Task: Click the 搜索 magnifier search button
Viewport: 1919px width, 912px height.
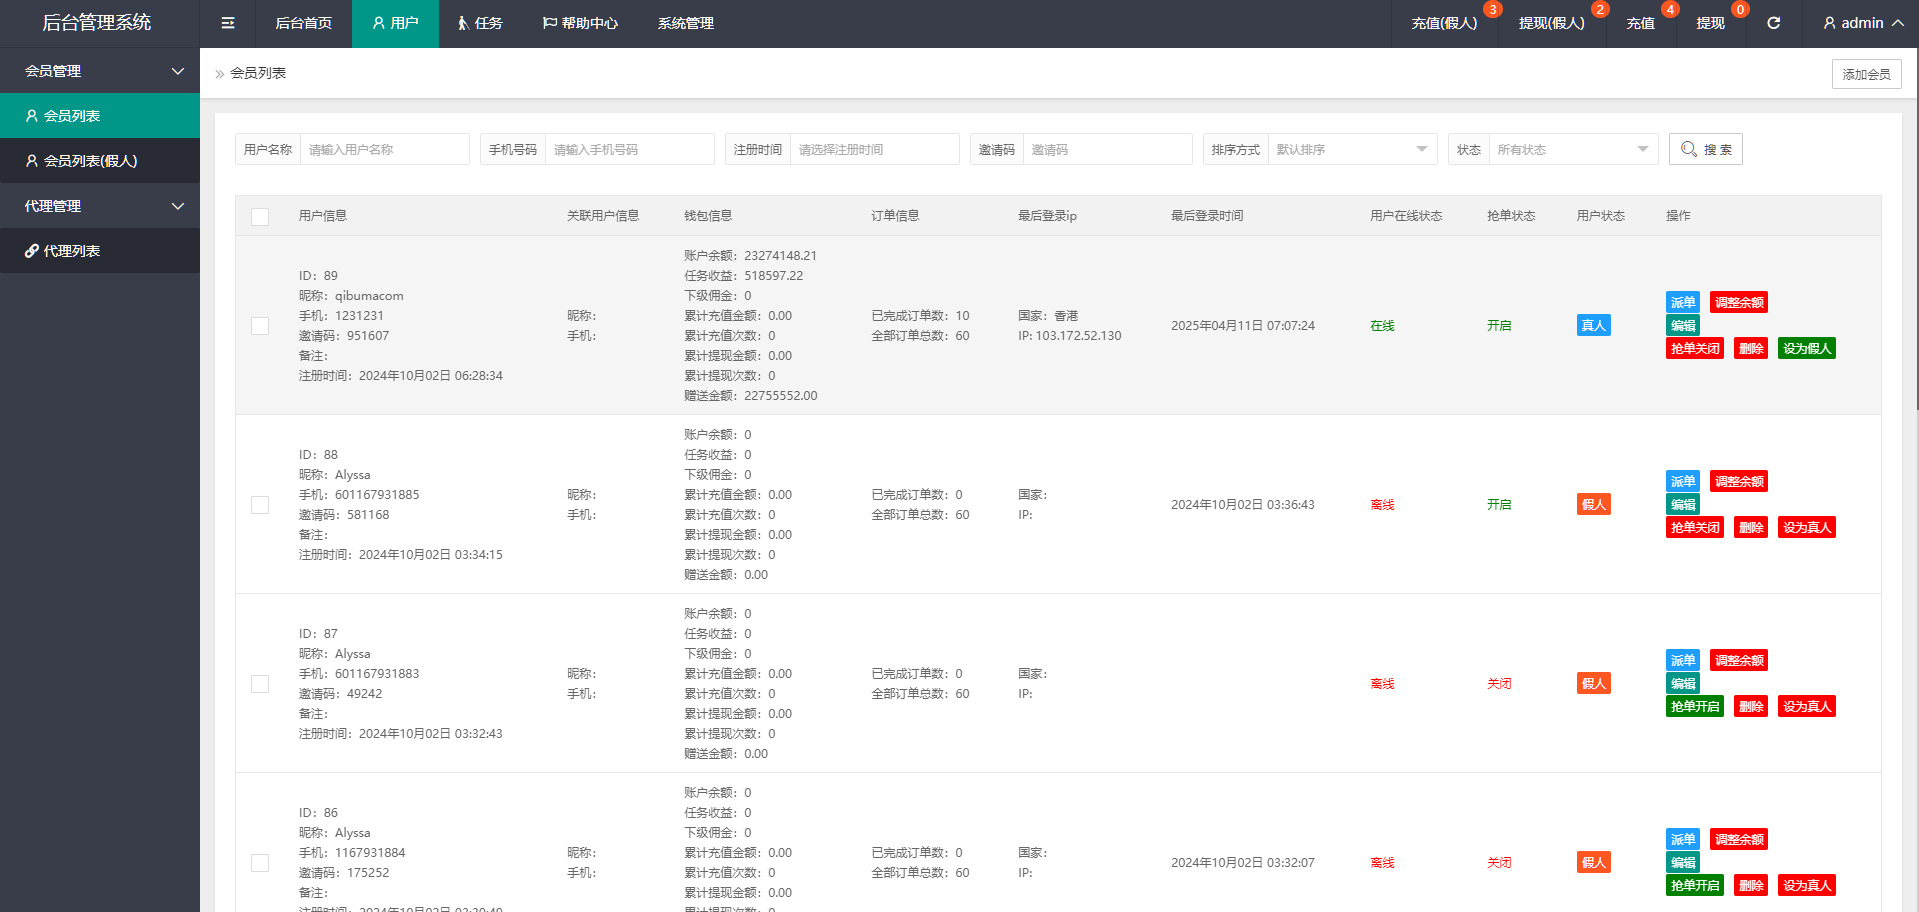Action: (x=1705, y=149)
